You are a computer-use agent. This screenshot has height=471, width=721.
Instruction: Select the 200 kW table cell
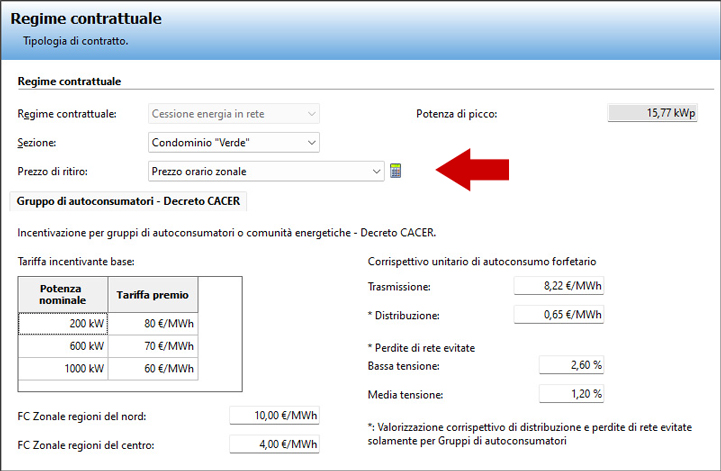[61, 323]
